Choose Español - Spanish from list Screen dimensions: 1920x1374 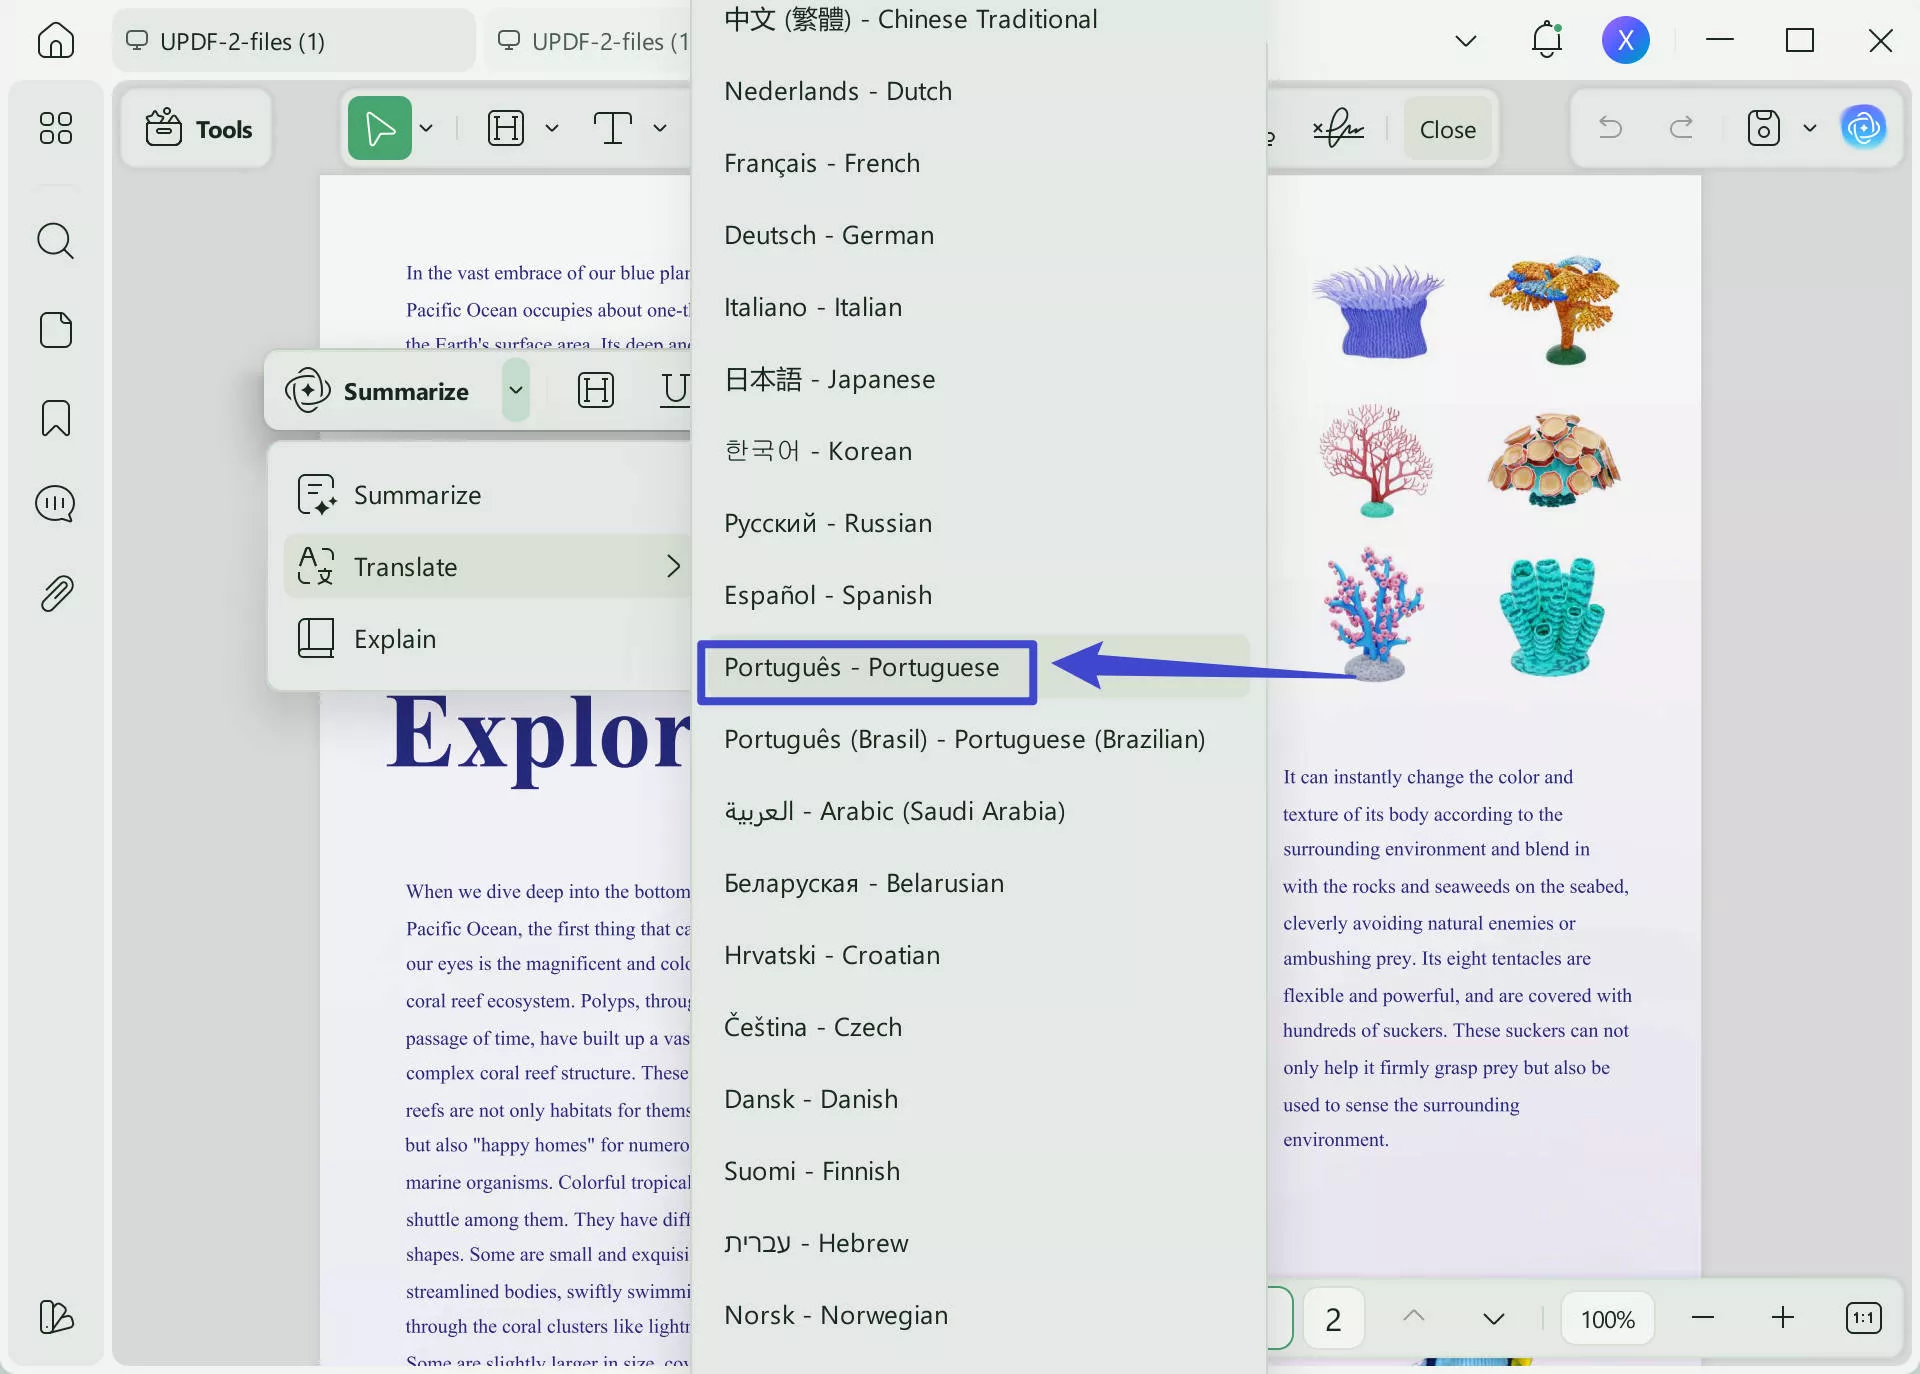click(828, 596)
